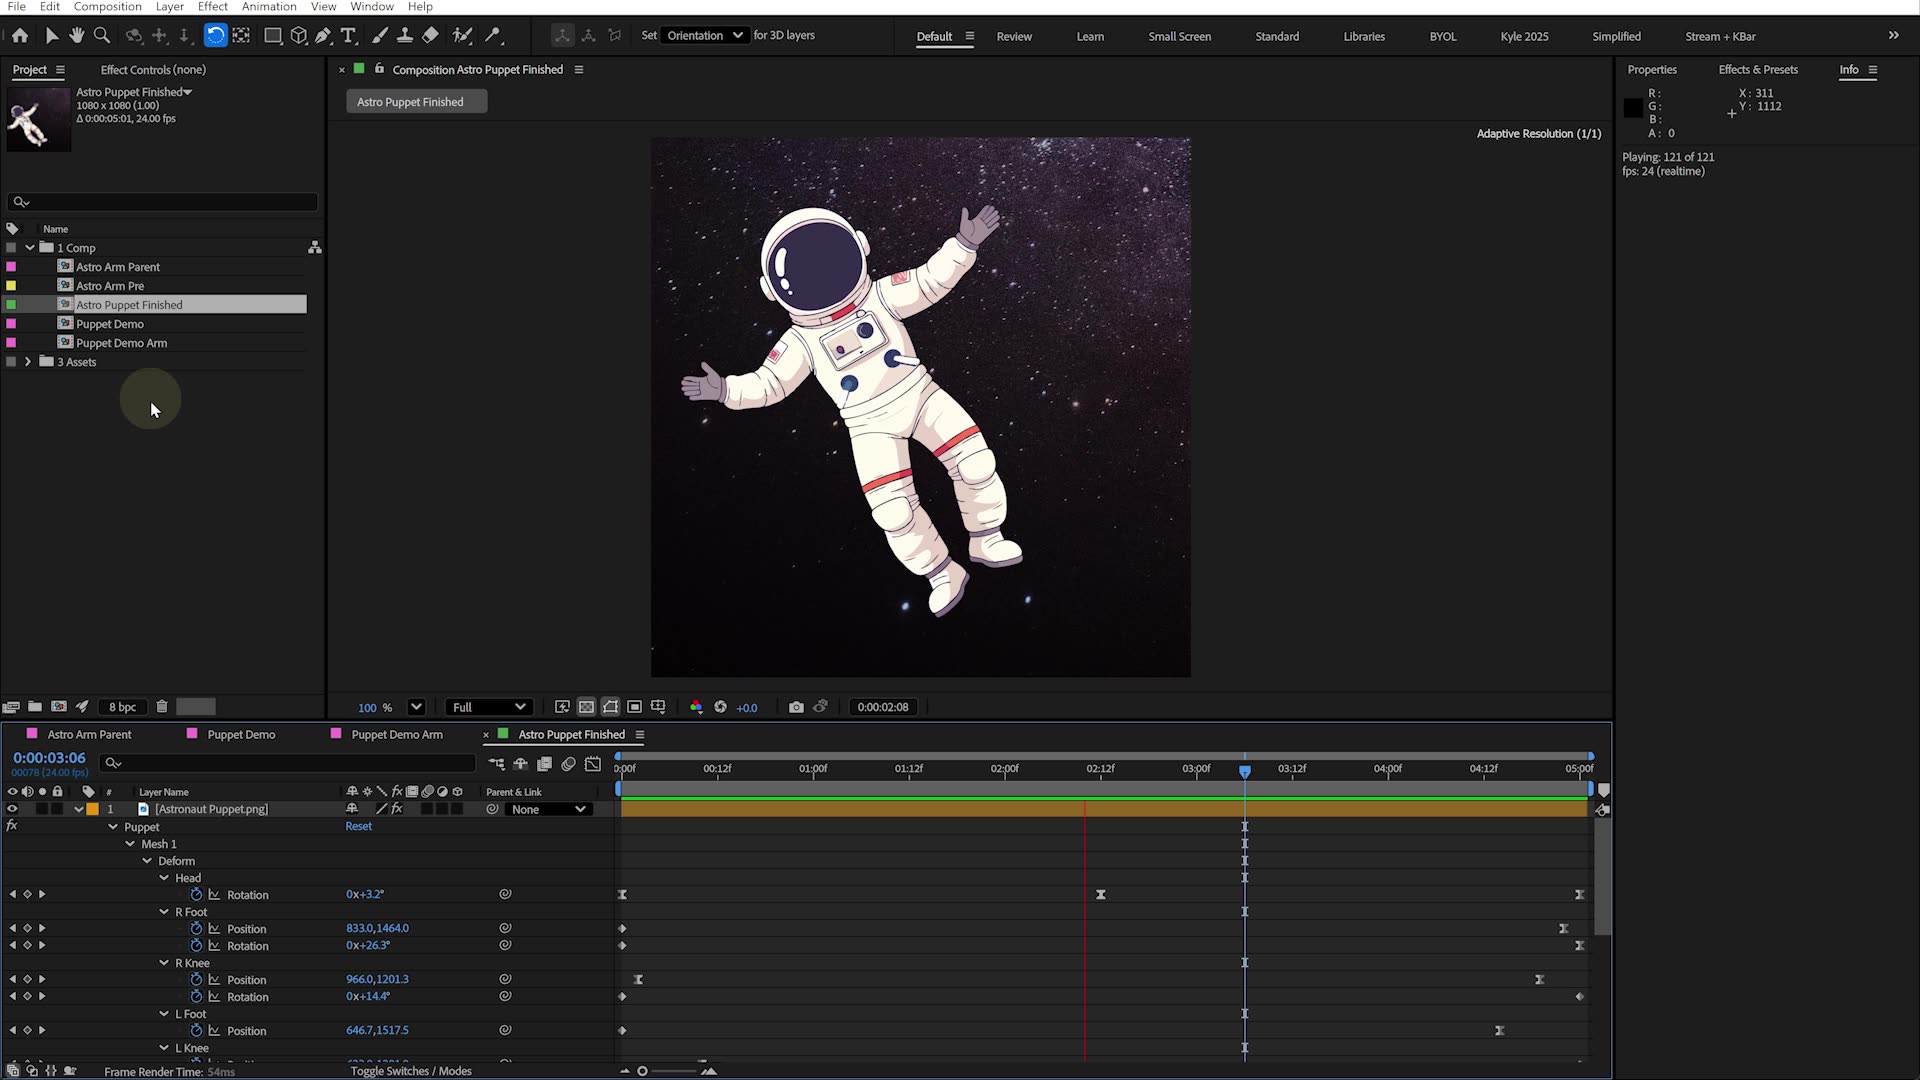This screenshot has height=1080, width=1920.
Task: Select the Pen tool
Action: [323, 35]
